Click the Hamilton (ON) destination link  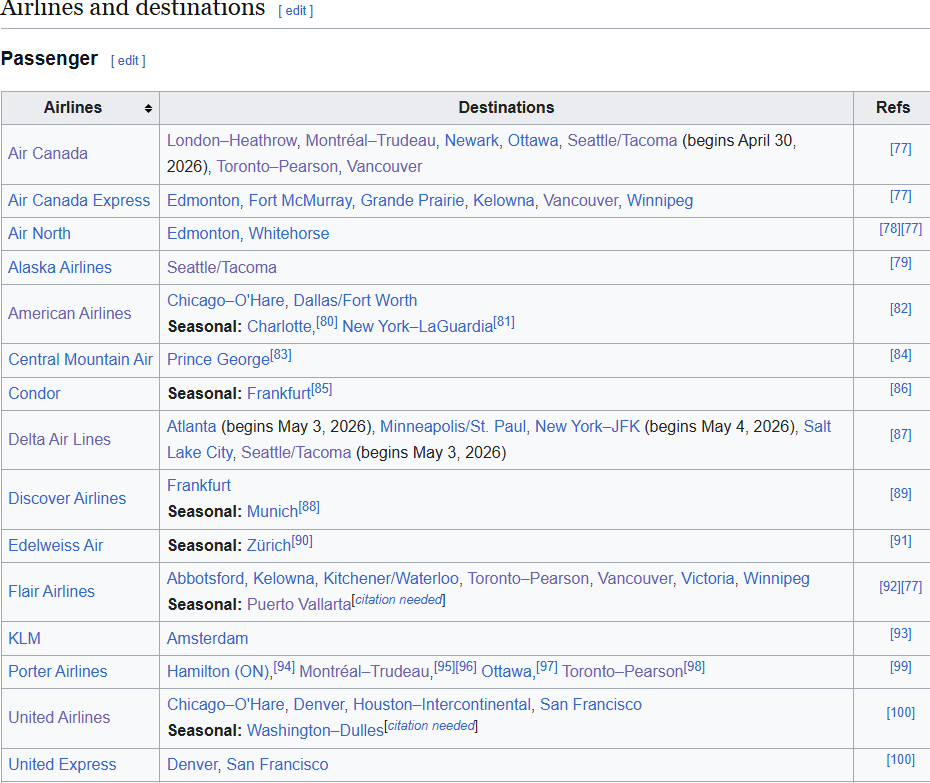point(218,671)
